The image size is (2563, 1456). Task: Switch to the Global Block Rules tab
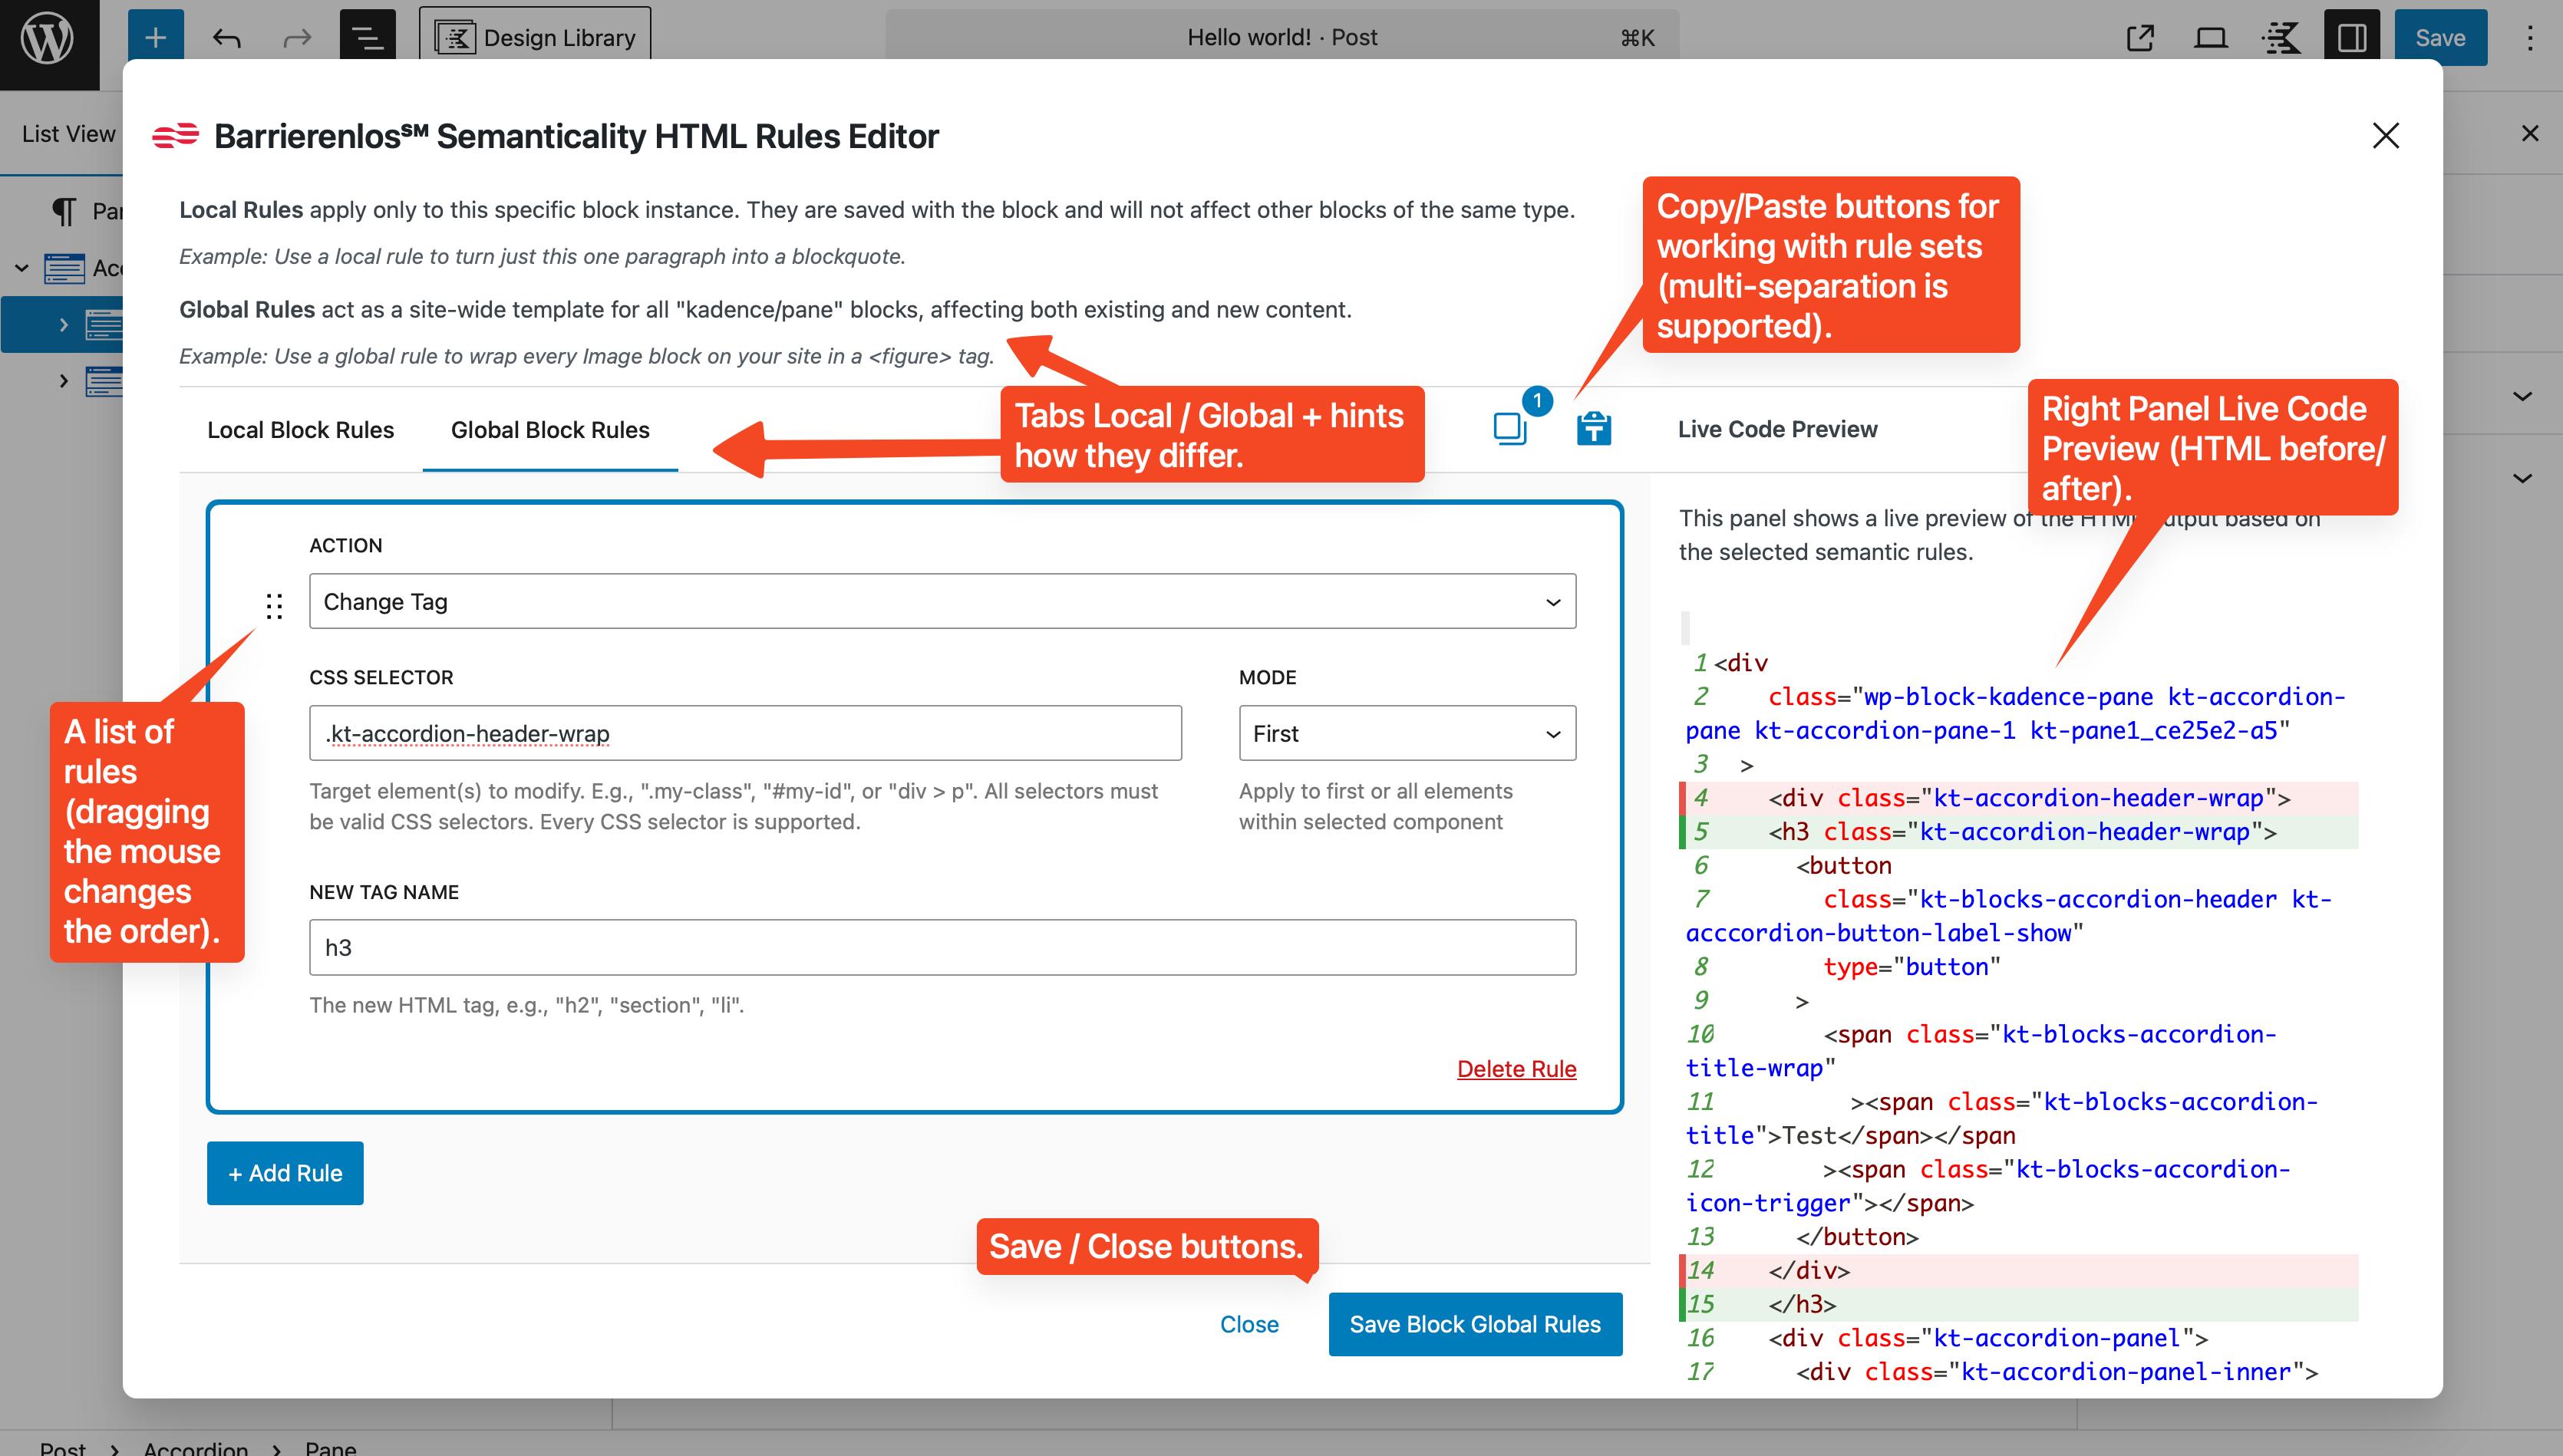(x=549, y=430)
